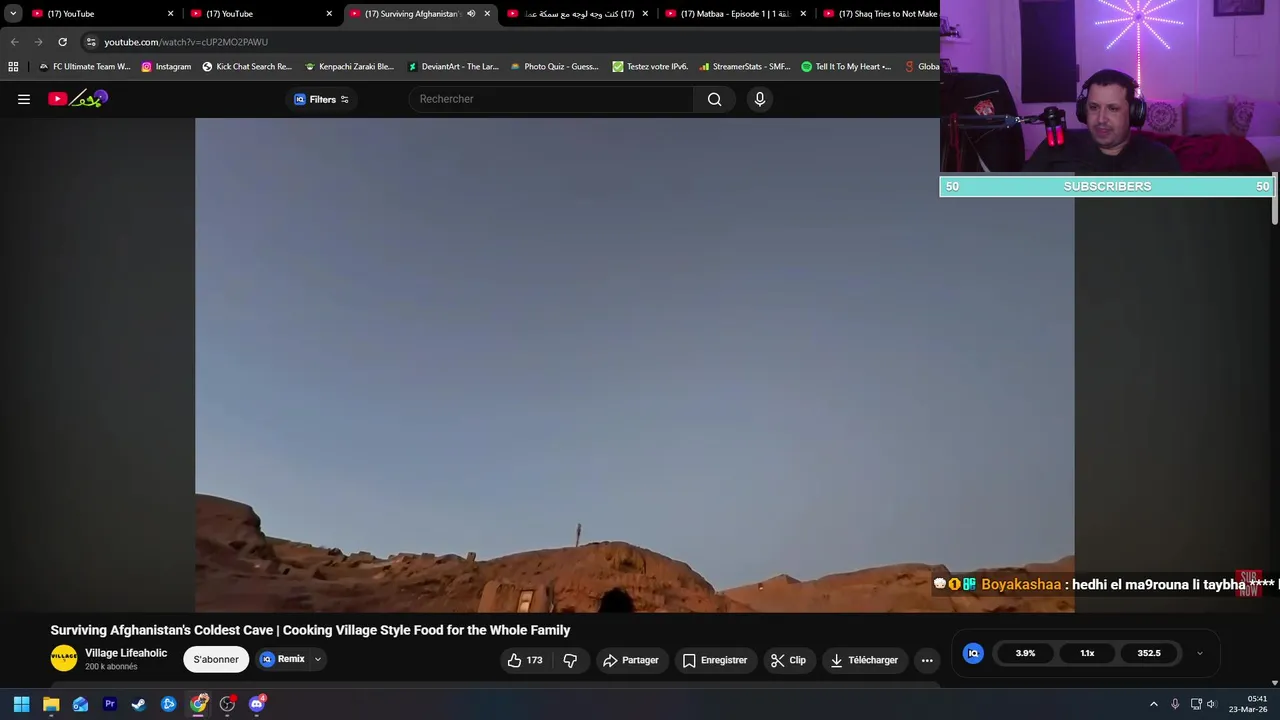
Task: Dislike the video
Action: click(x=570, y=660)
